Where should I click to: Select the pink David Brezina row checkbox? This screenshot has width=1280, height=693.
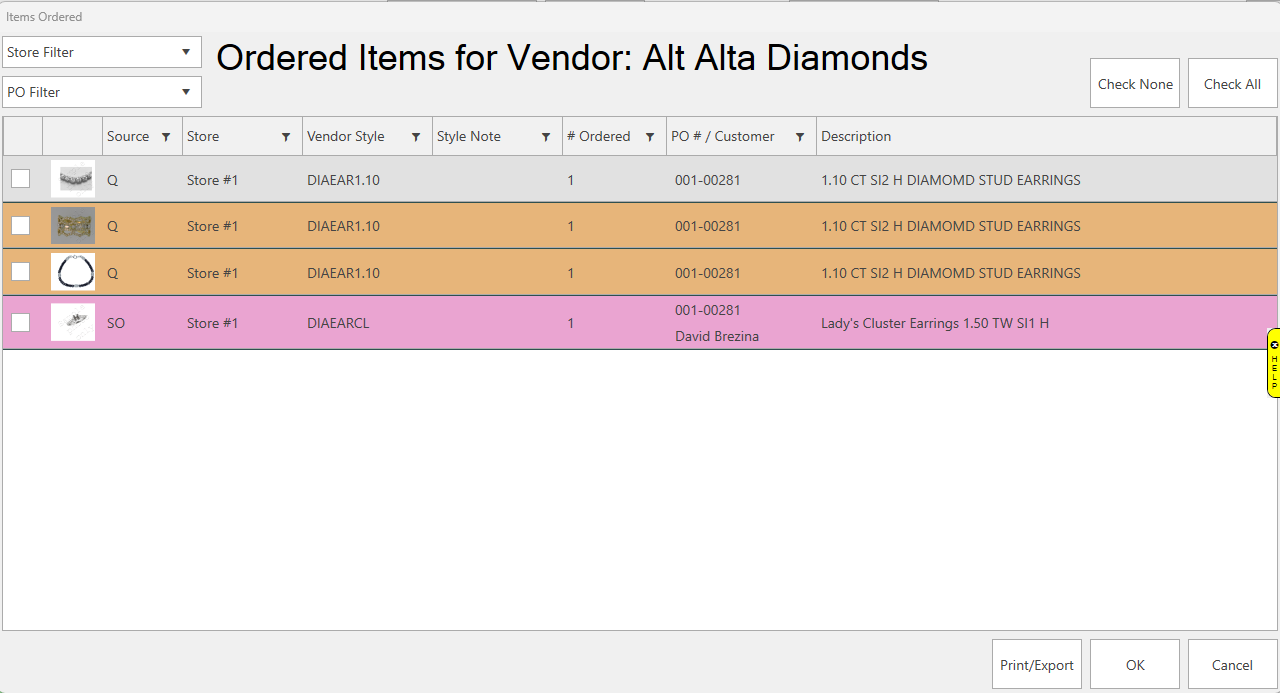click(x=21, y=322)
